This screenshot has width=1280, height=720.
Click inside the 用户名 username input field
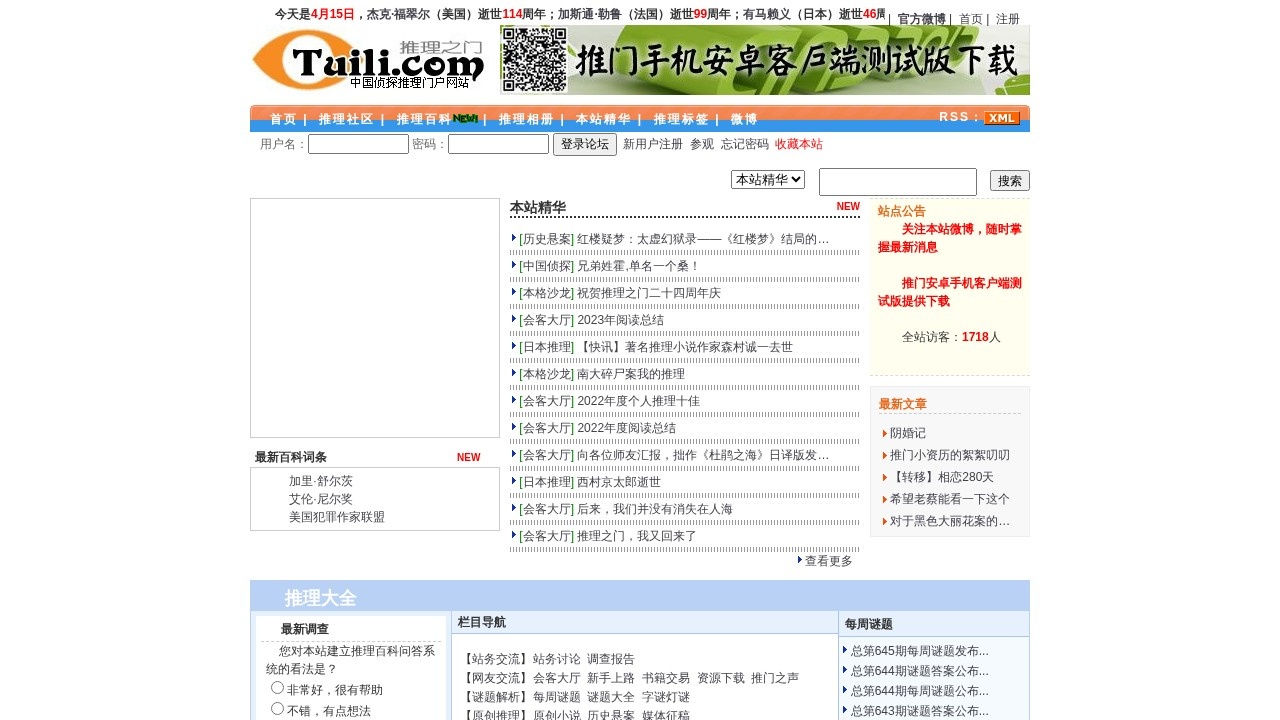(x=357, y=144)
